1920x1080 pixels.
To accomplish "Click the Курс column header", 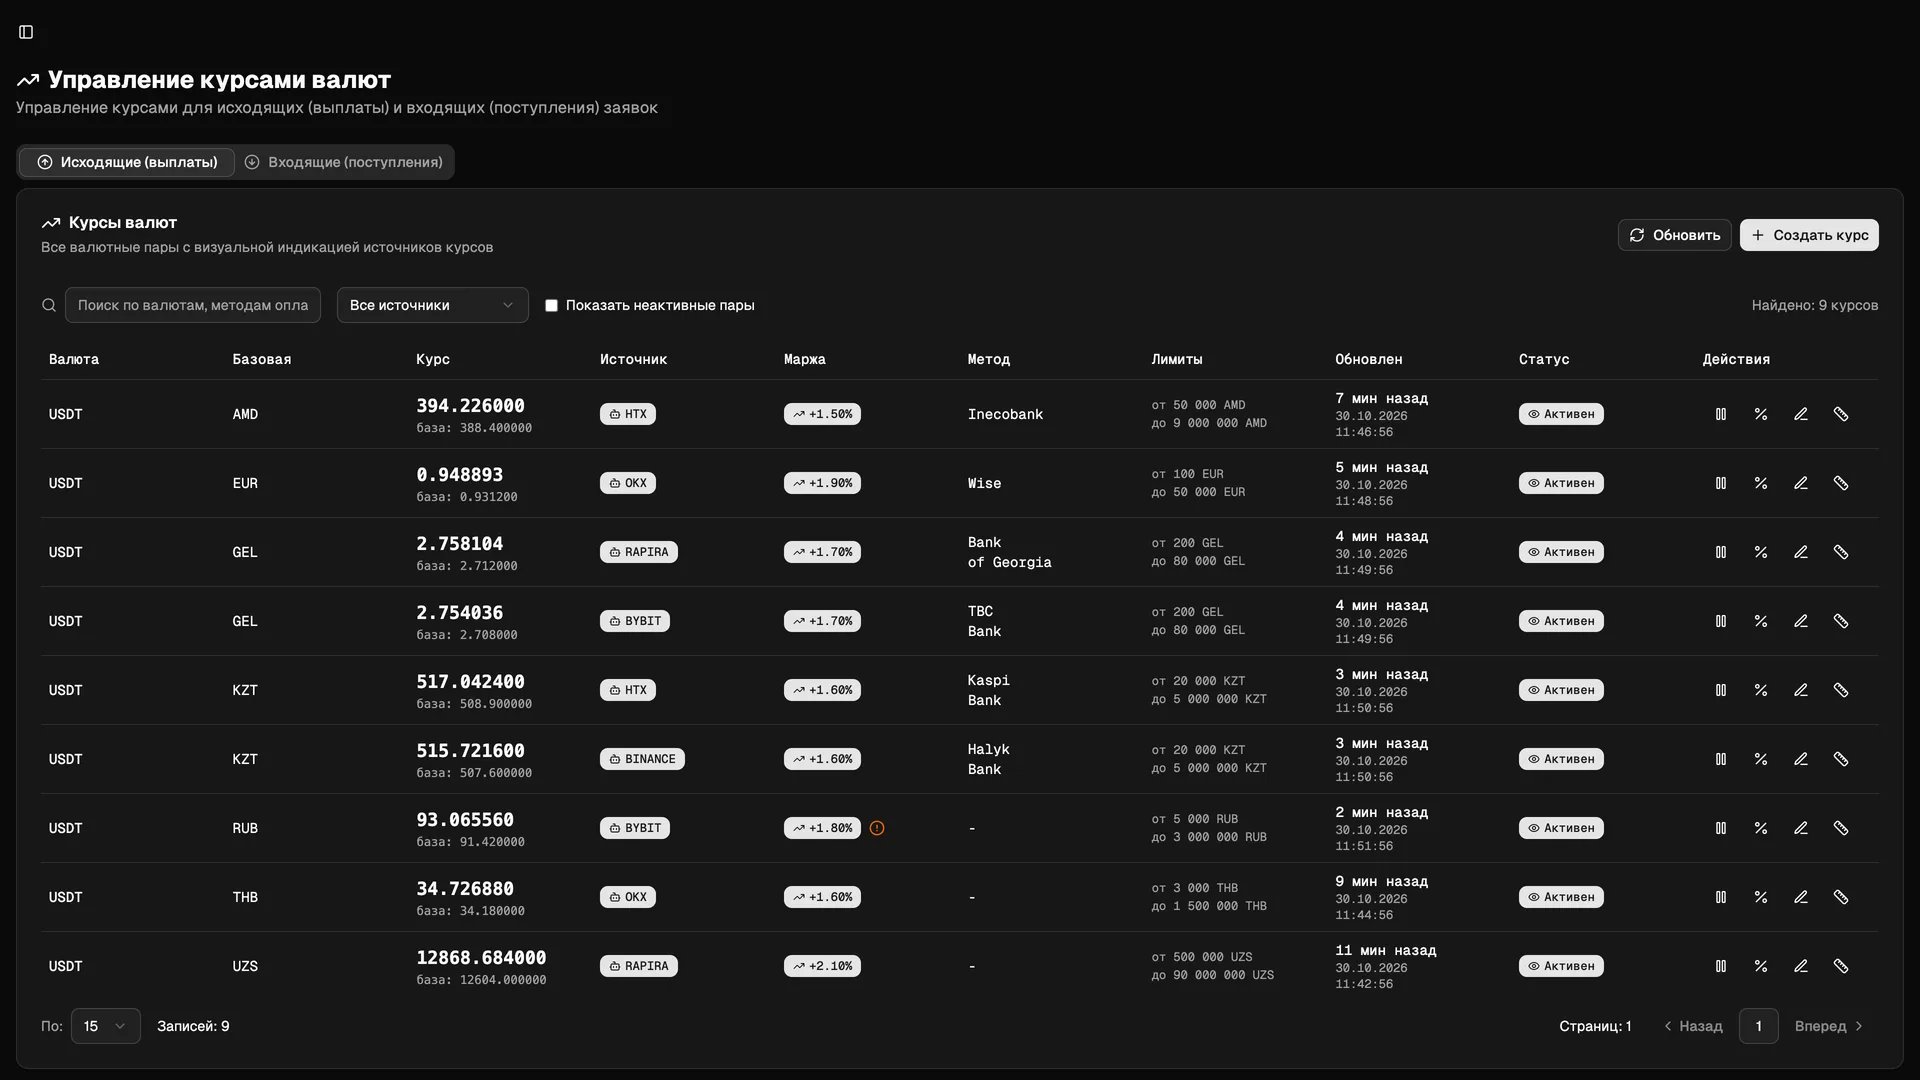I will click(x=433, y=359).
